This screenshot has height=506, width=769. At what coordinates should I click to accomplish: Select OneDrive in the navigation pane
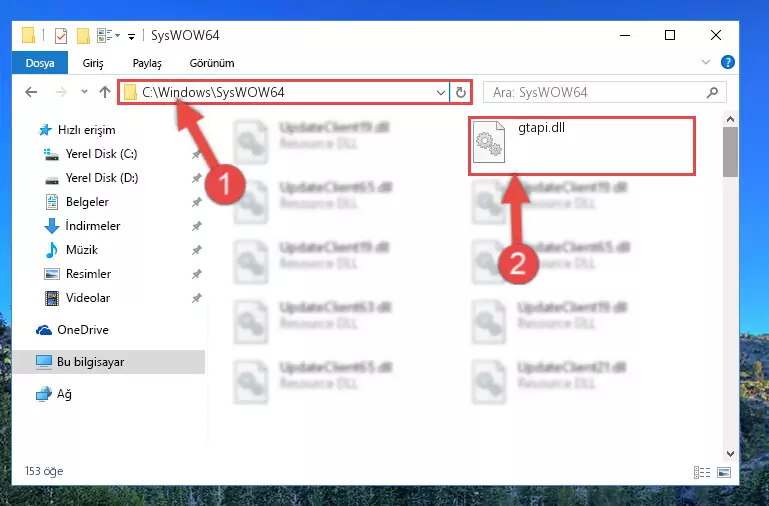[x=72, y=330]
